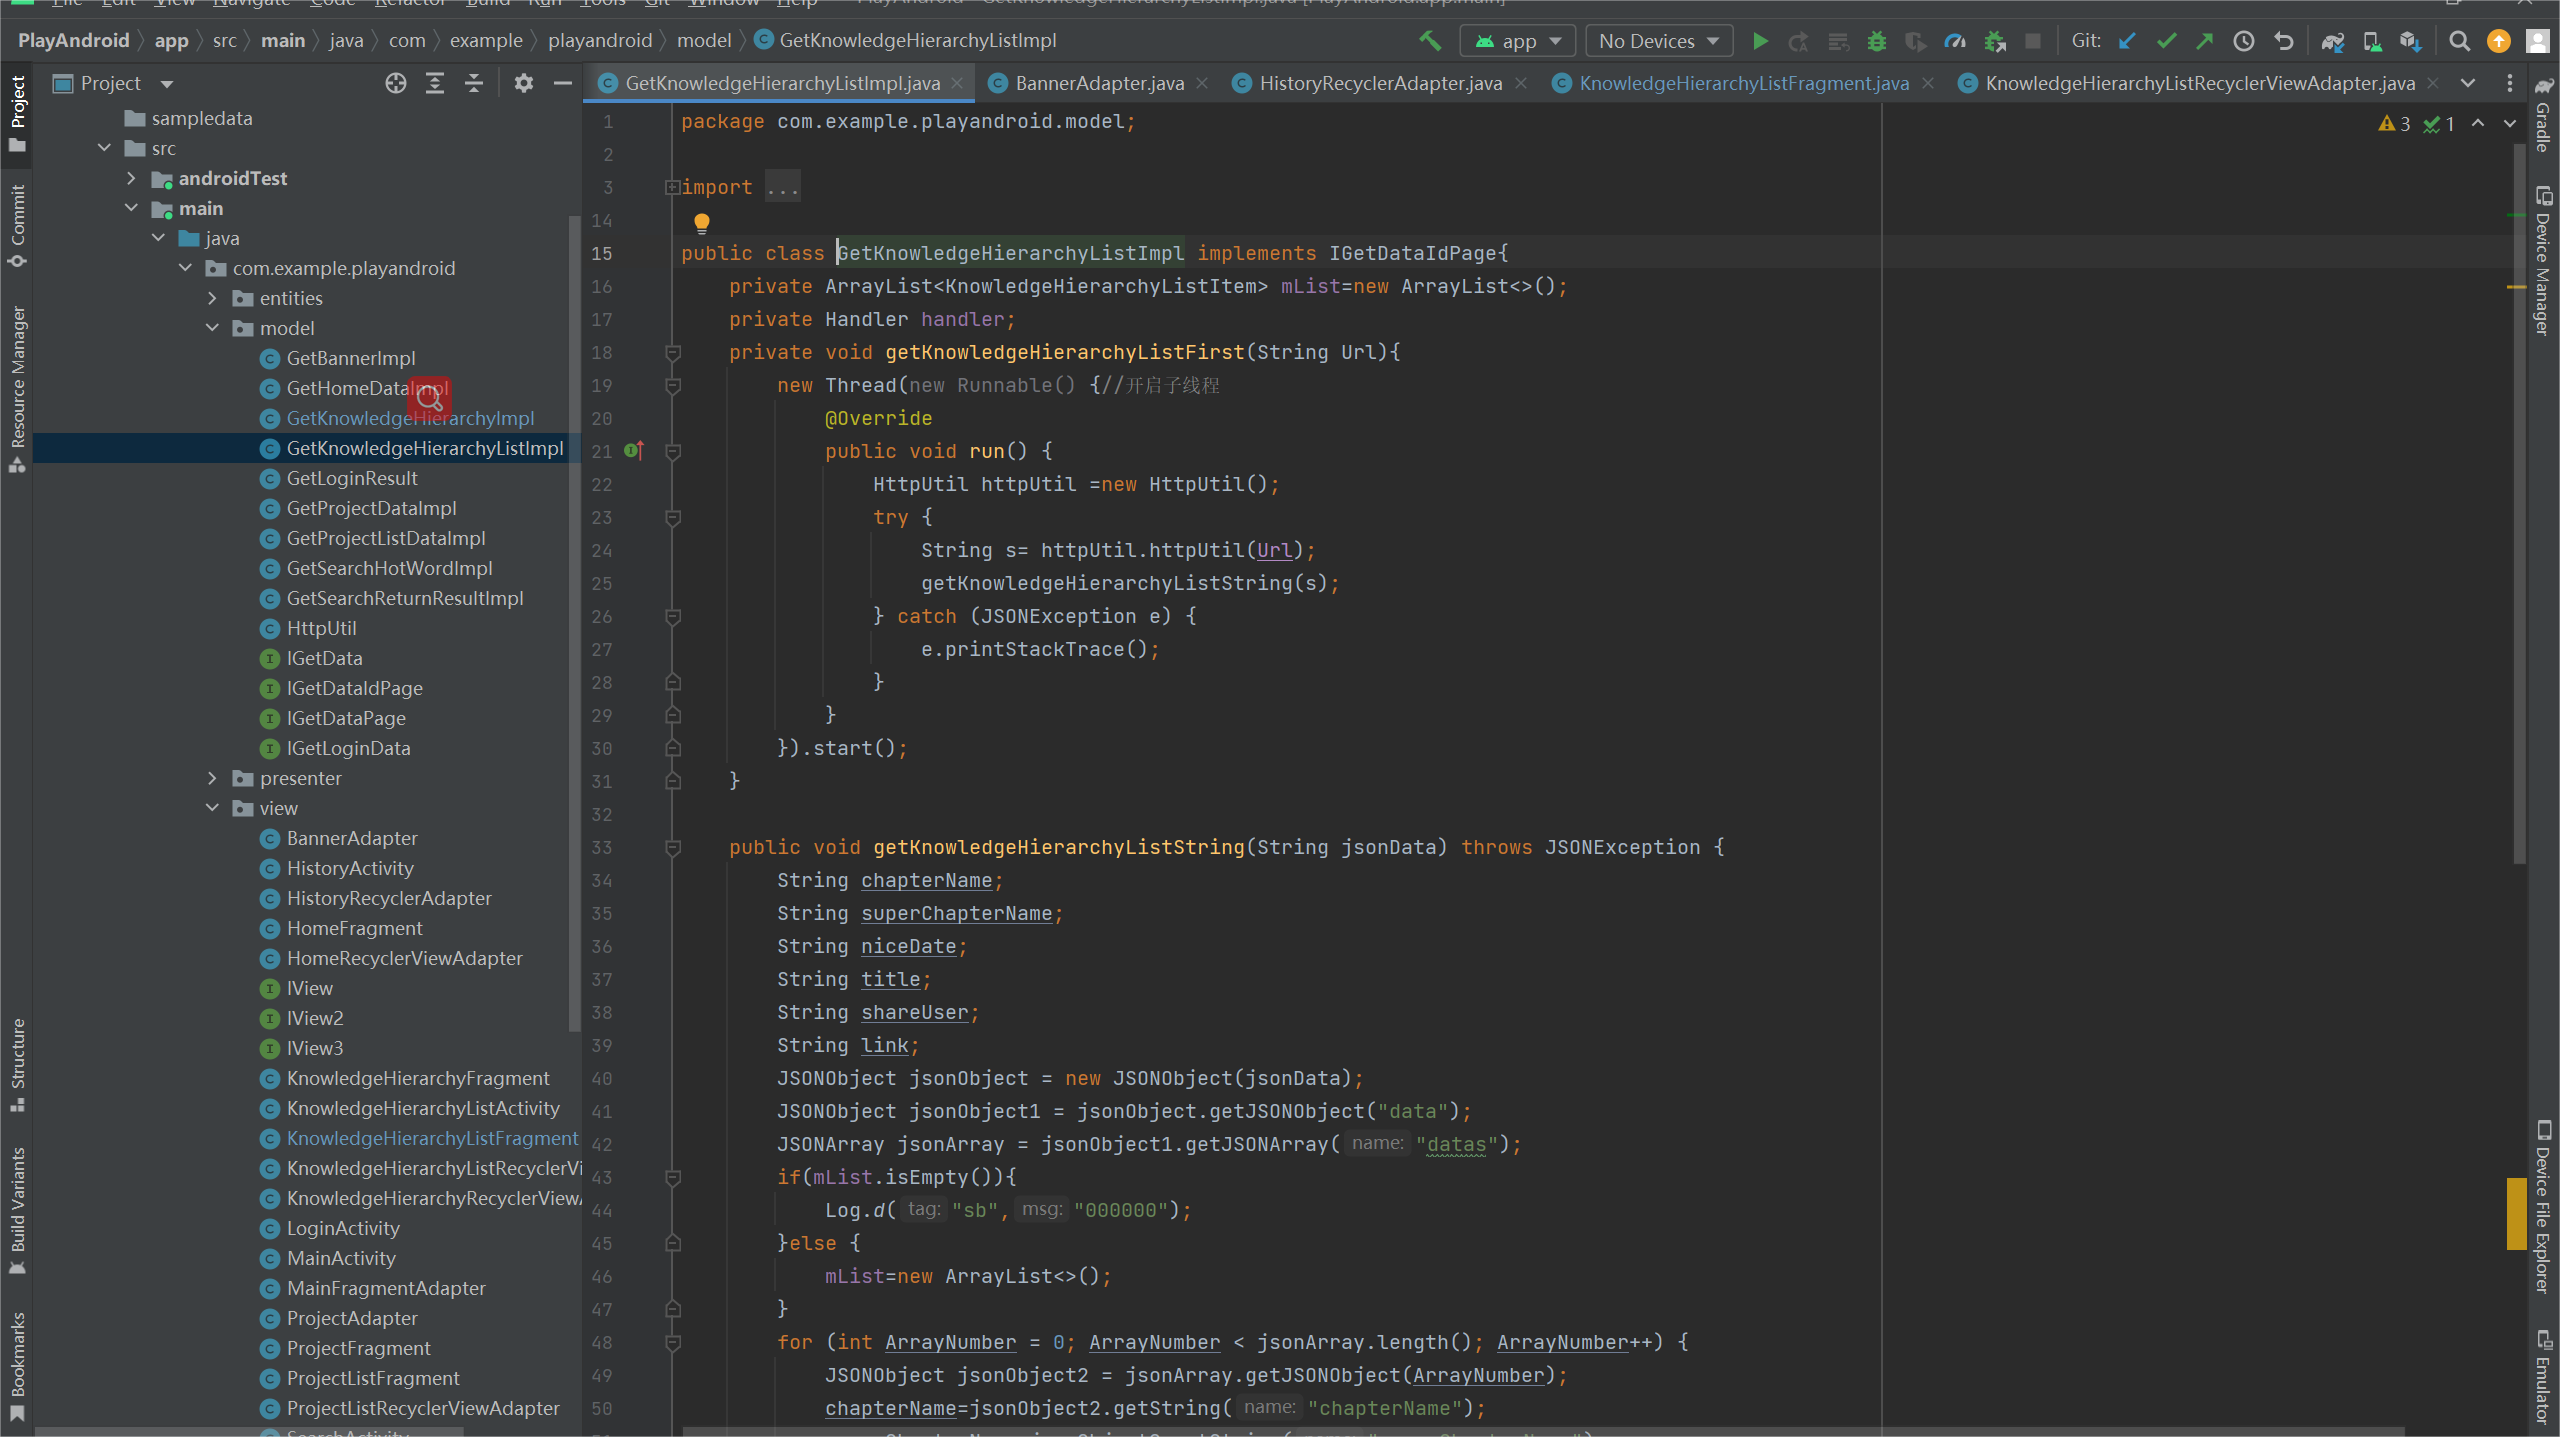Image resolution: width=2560 pixels, height=1437 pixels.
Task: Toggle the Build Variants tool window
Action: pyautogui.click(x=17, y=1210)
